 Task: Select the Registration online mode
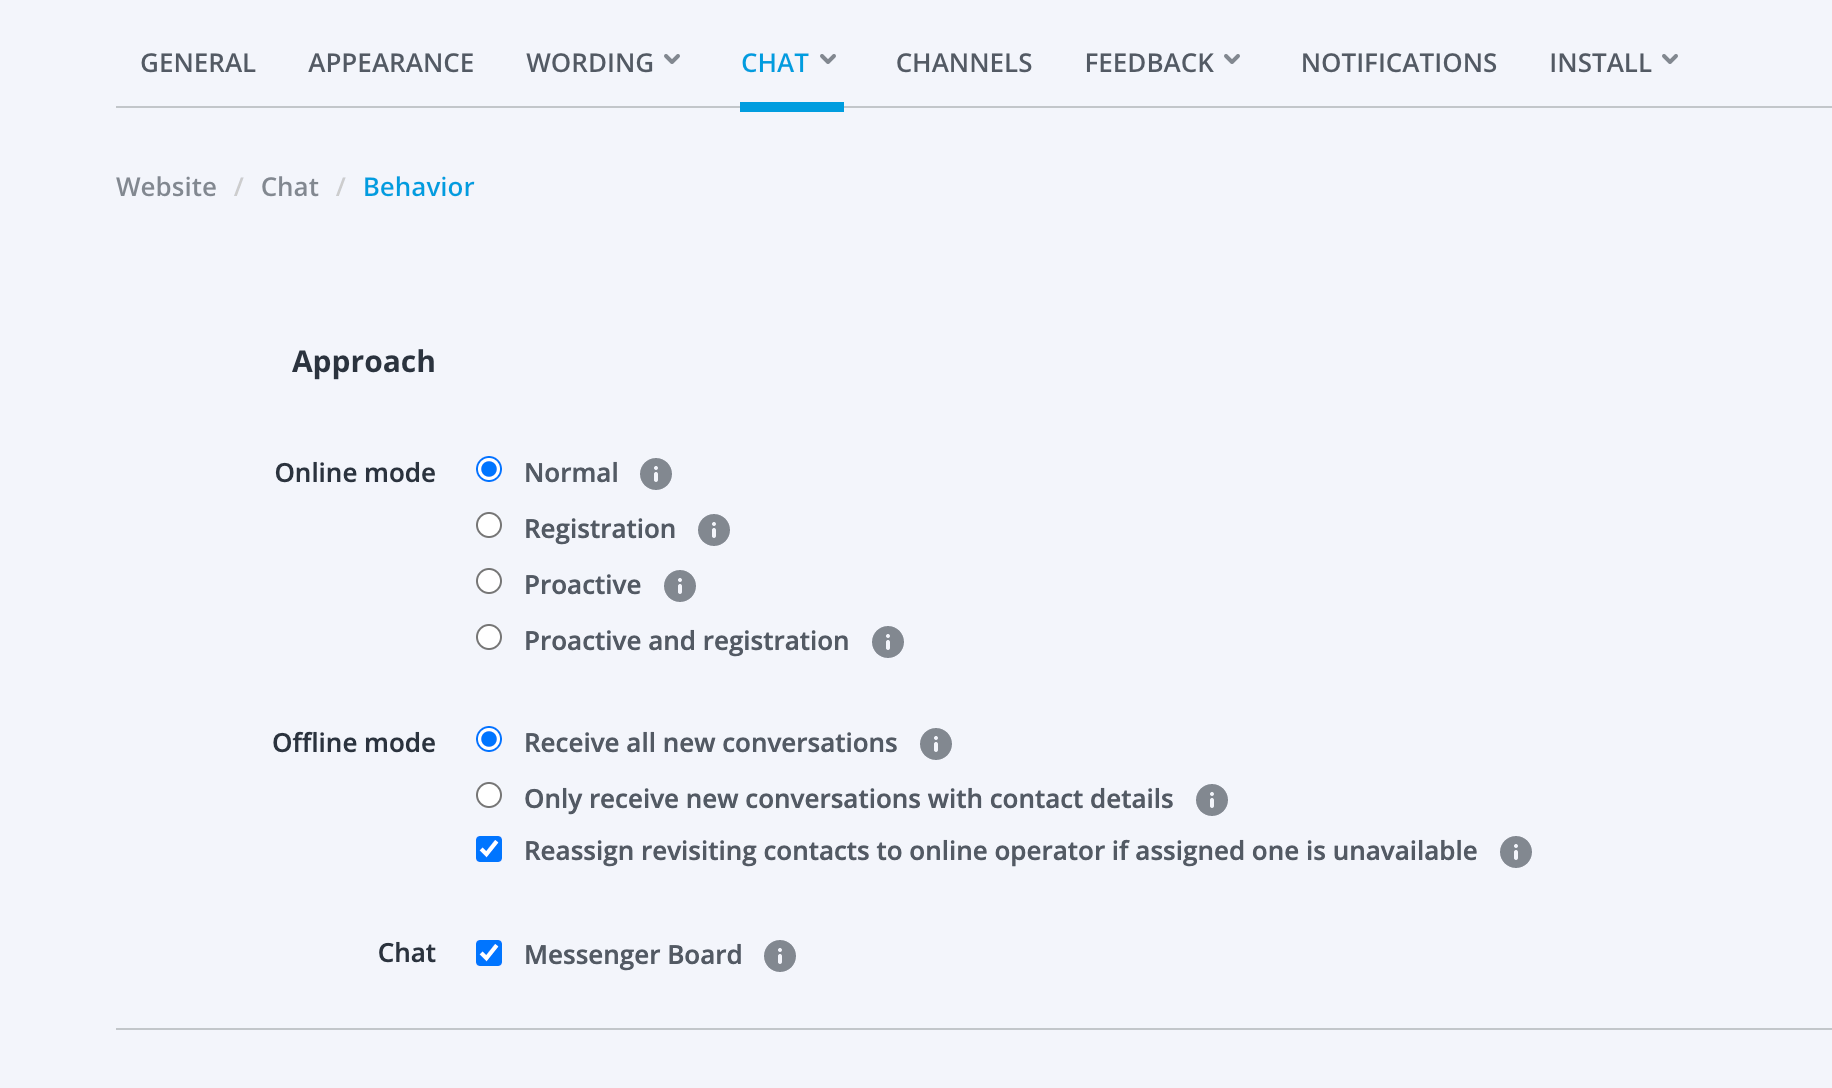(489, 526)
